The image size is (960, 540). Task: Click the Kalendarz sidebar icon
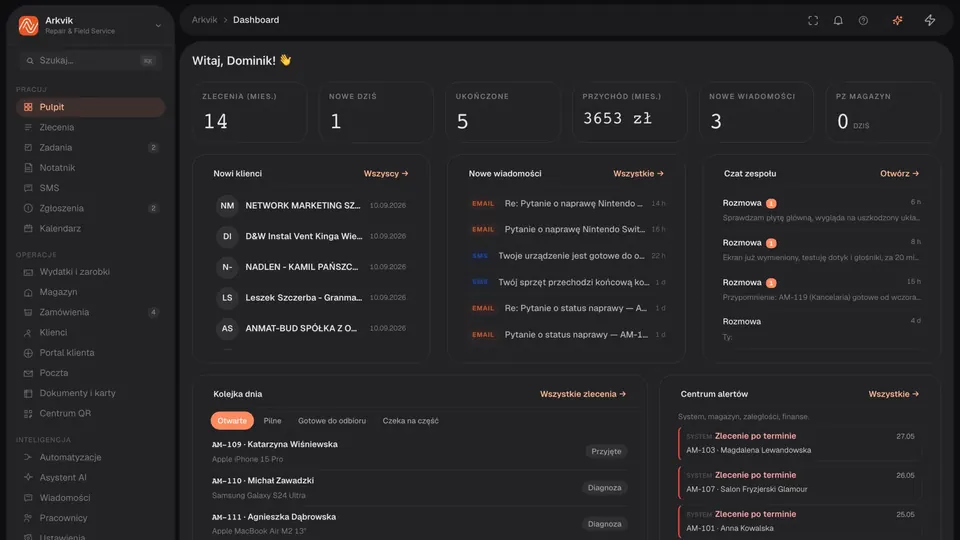28,228
